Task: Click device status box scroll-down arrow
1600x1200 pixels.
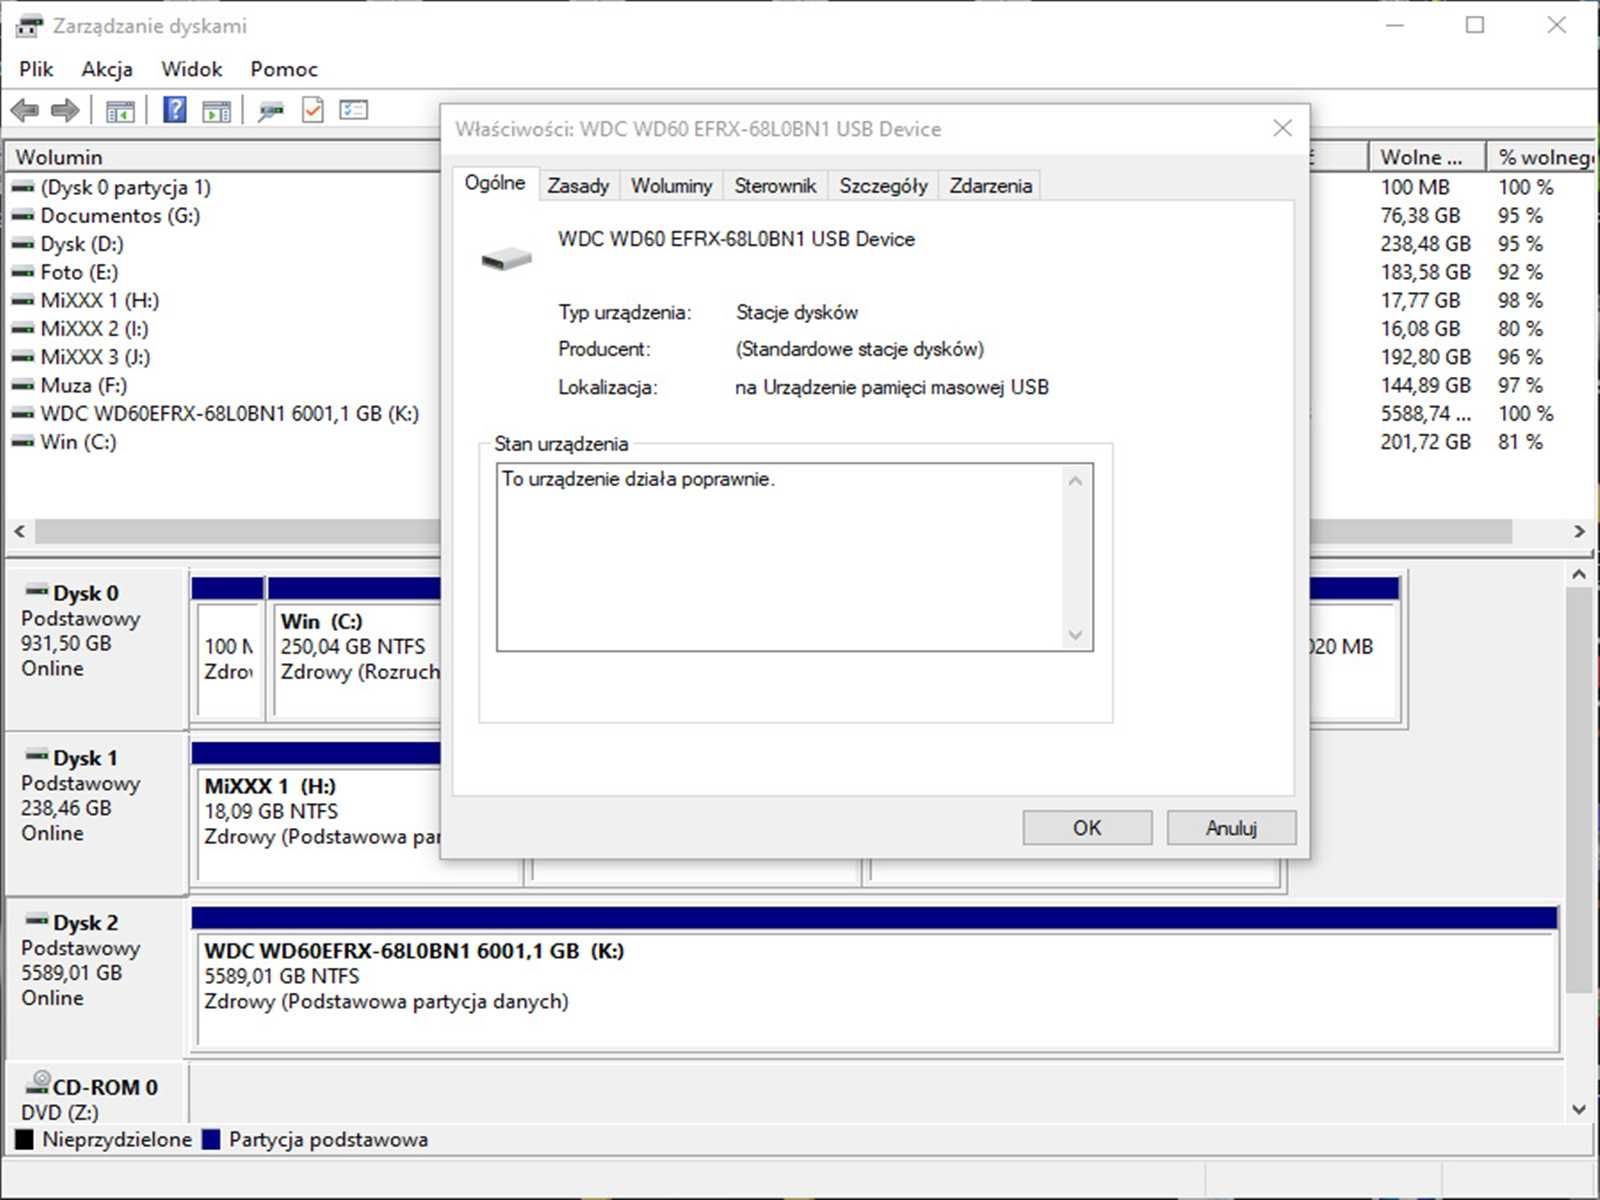Action: pyautogui.click(x=1076, y=635)
